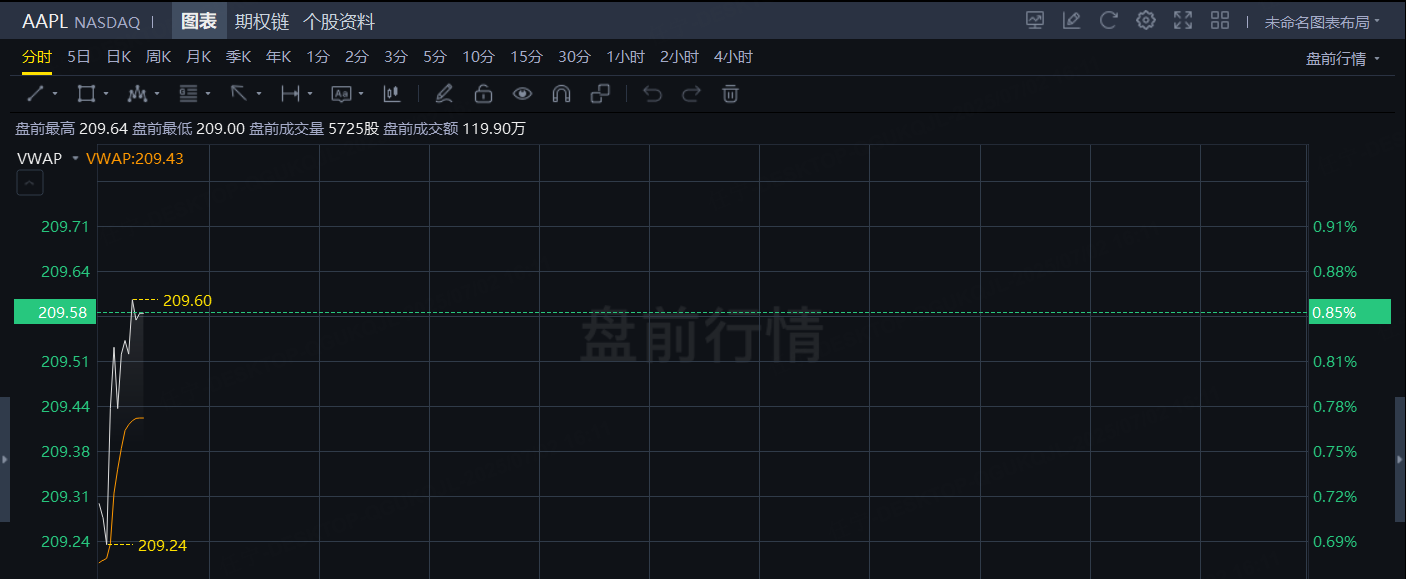Select the 5日 timeframe
Image resolution: width=1406 pixels, height=579 pixels.
(x=79, y=57)
